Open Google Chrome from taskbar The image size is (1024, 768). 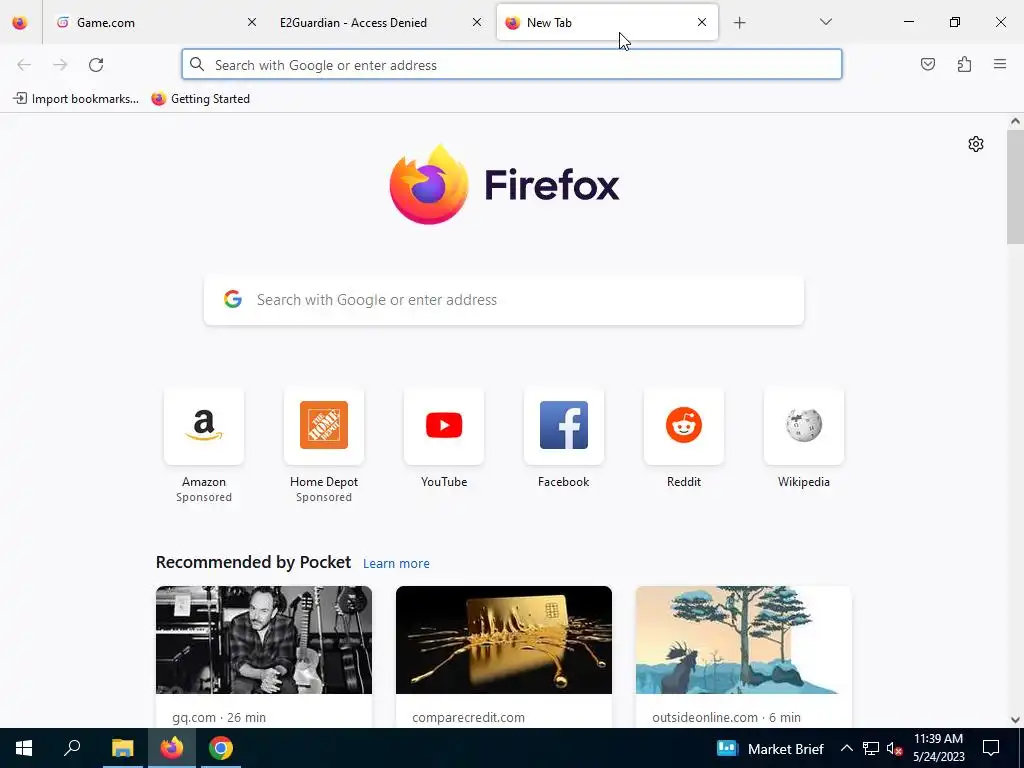click(x=221, y=748)
